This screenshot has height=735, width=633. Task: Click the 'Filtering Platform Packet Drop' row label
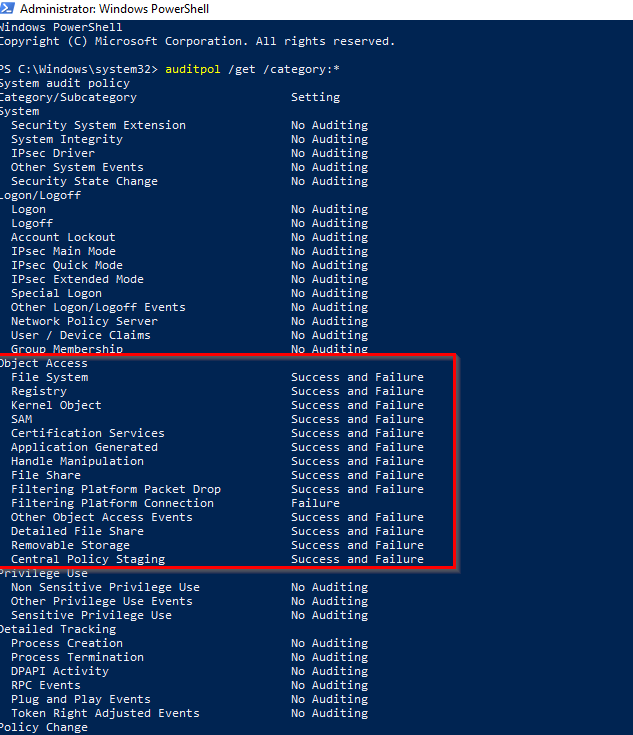click(x=116, y=489)
